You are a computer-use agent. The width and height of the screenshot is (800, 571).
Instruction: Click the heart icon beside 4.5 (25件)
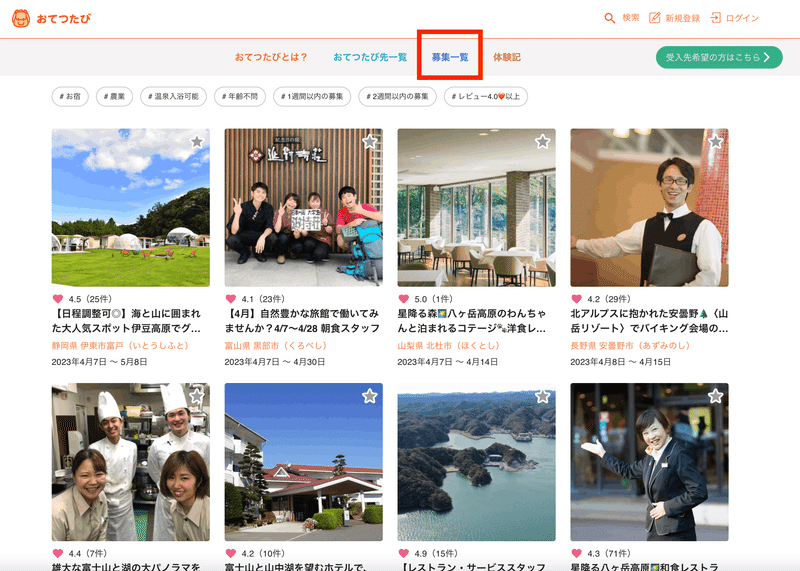click(x=58, y=299)
